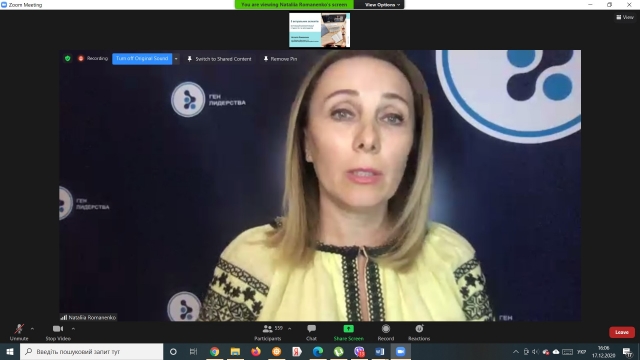Click Remove Pin
The width and height of the screenshot is (640, 360).
pyautogui.click(x=280, y=59)
